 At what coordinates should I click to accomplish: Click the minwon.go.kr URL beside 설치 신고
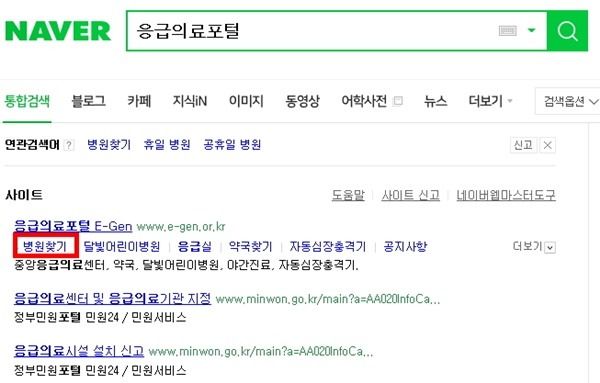[261, 352]
